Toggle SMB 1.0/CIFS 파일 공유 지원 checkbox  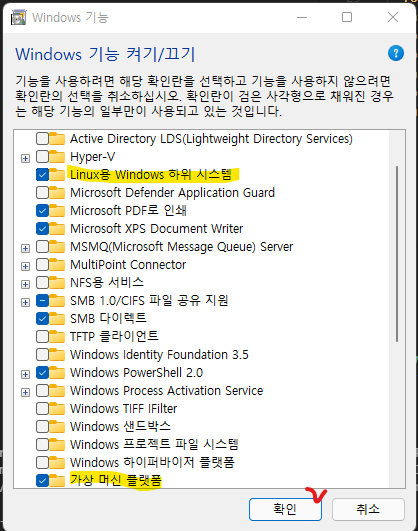coord(42,301)
